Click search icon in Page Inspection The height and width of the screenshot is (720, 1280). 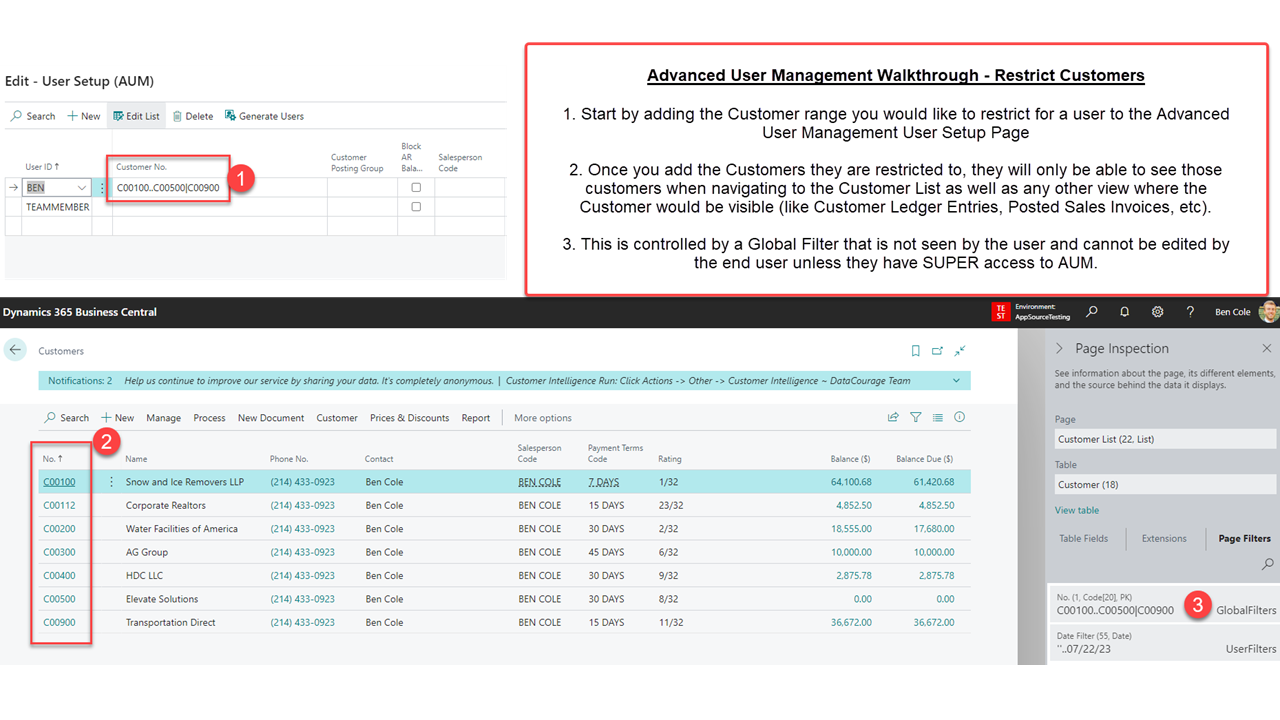1268,565
